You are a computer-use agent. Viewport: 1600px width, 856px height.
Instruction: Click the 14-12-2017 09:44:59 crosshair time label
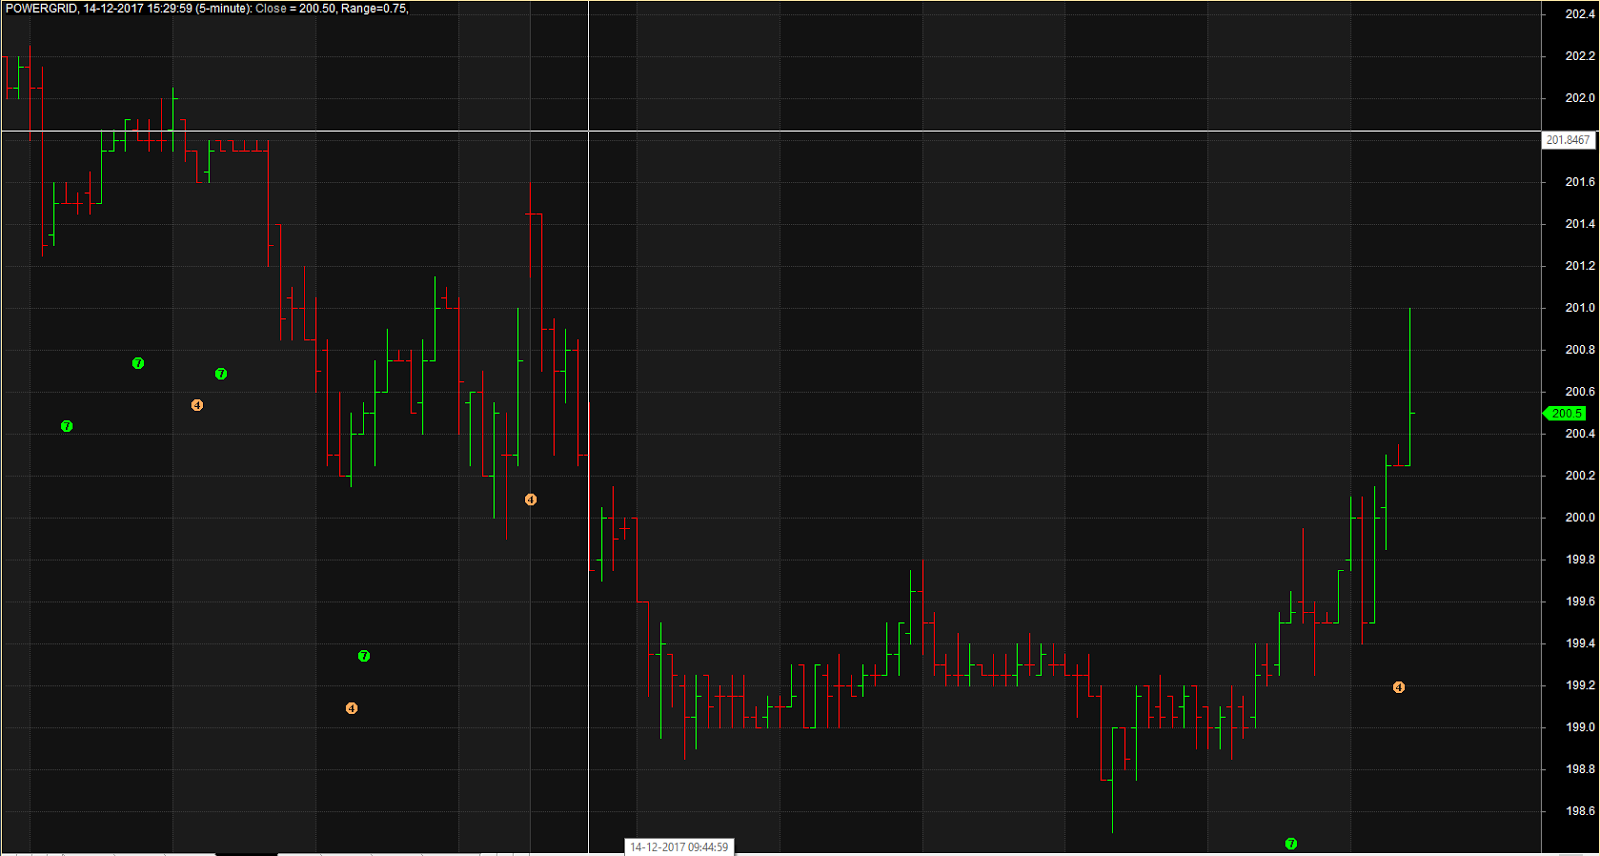pyautogui.click(x=679, y=847)
